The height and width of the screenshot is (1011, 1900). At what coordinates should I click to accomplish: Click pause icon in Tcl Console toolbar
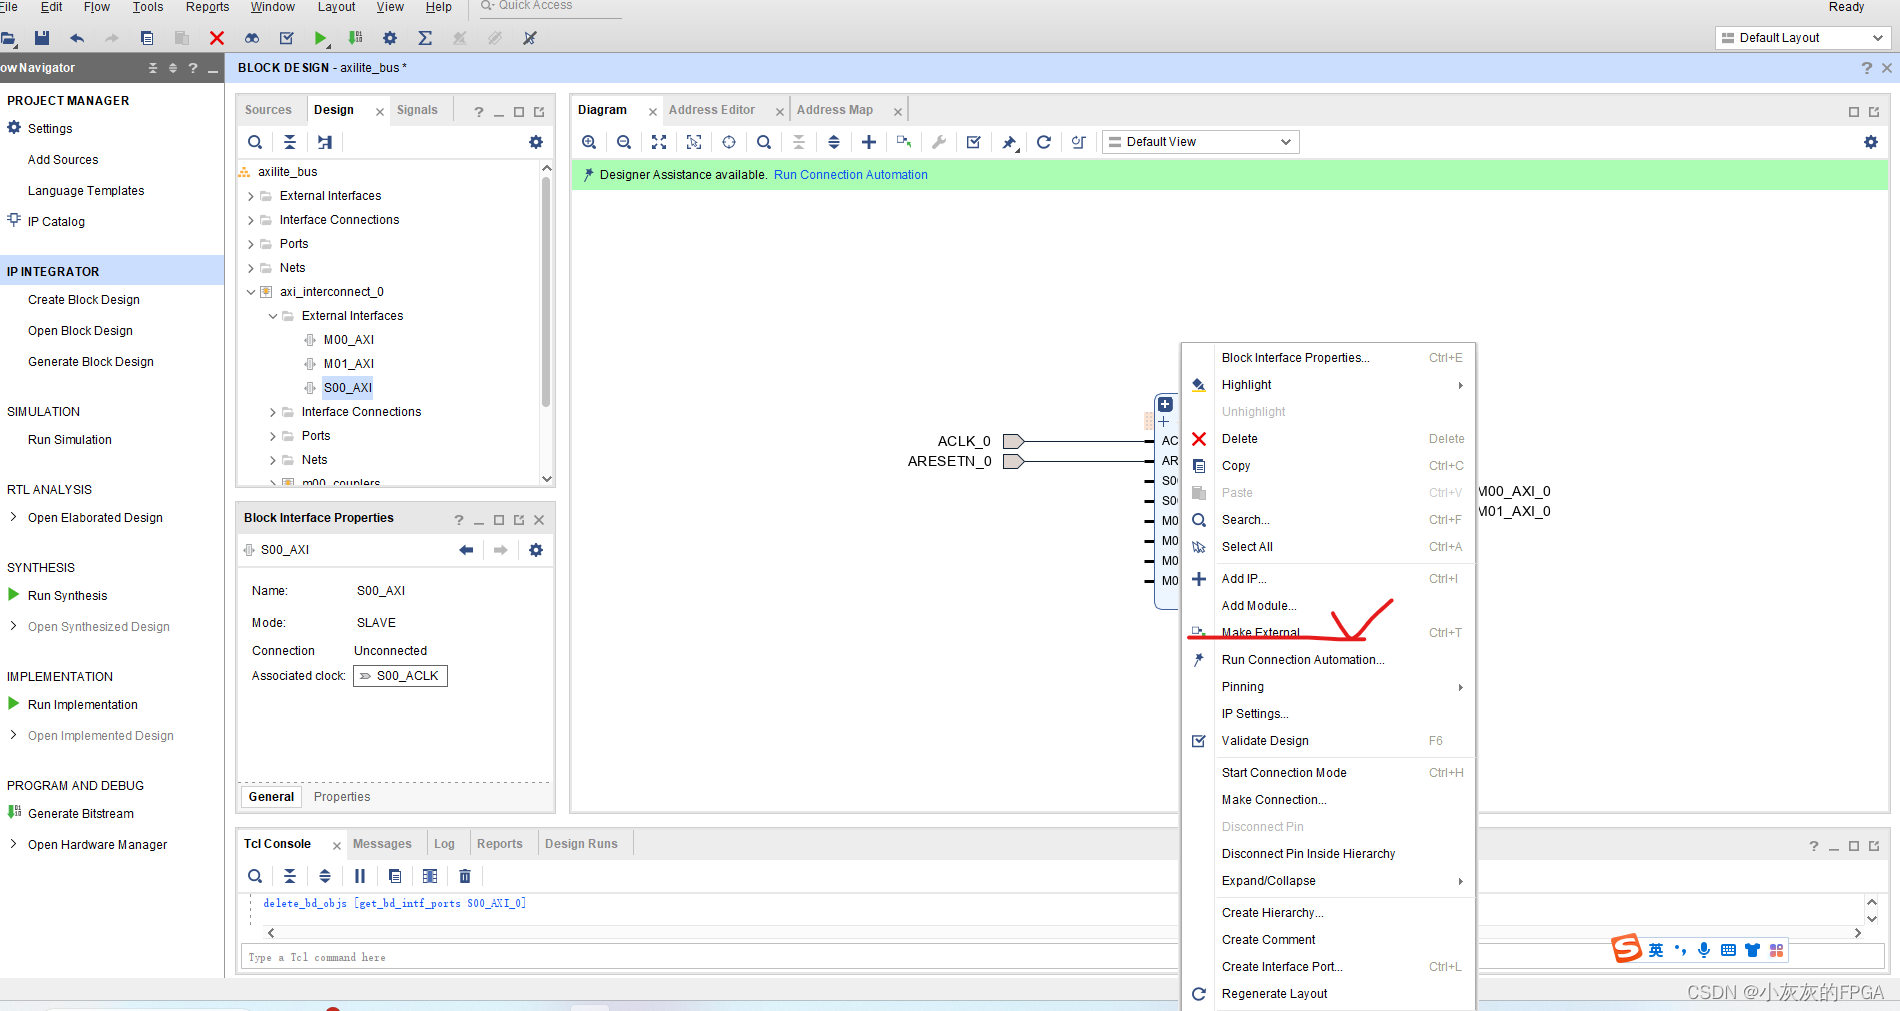coord(360,876)
